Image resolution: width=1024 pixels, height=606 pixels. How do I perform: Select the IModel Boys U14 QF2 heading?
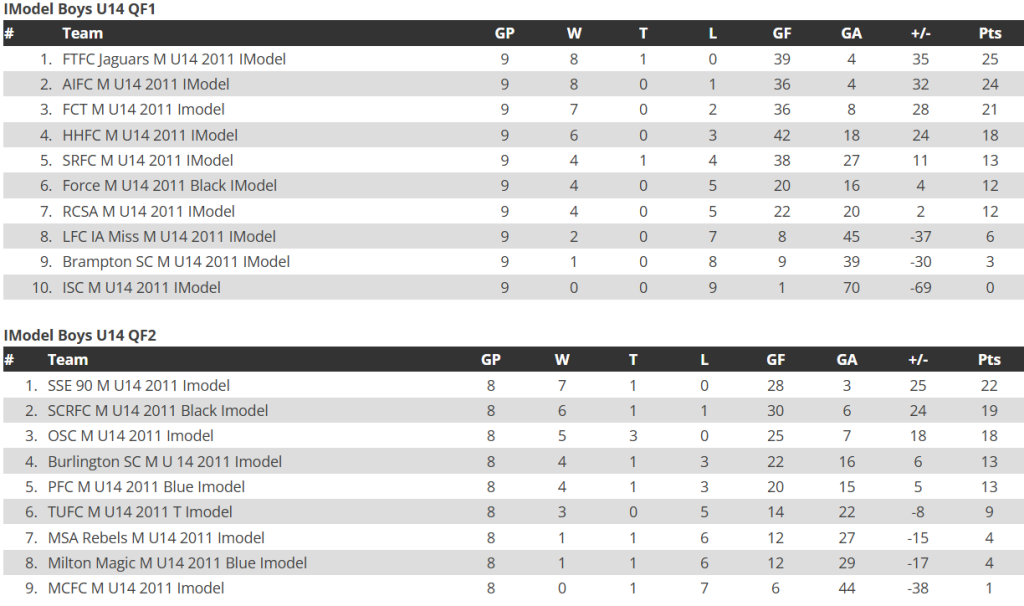pos(80,336)
